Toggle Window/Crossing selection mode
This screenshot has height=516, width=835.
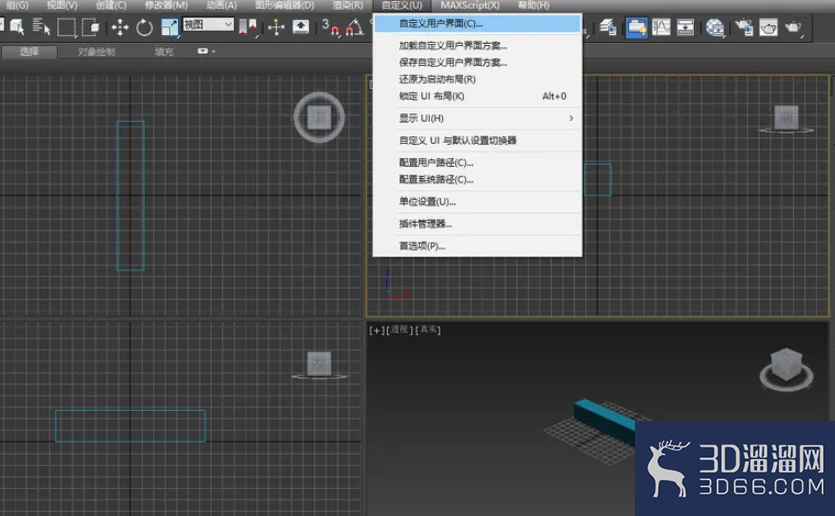click(x=91, y=27)
